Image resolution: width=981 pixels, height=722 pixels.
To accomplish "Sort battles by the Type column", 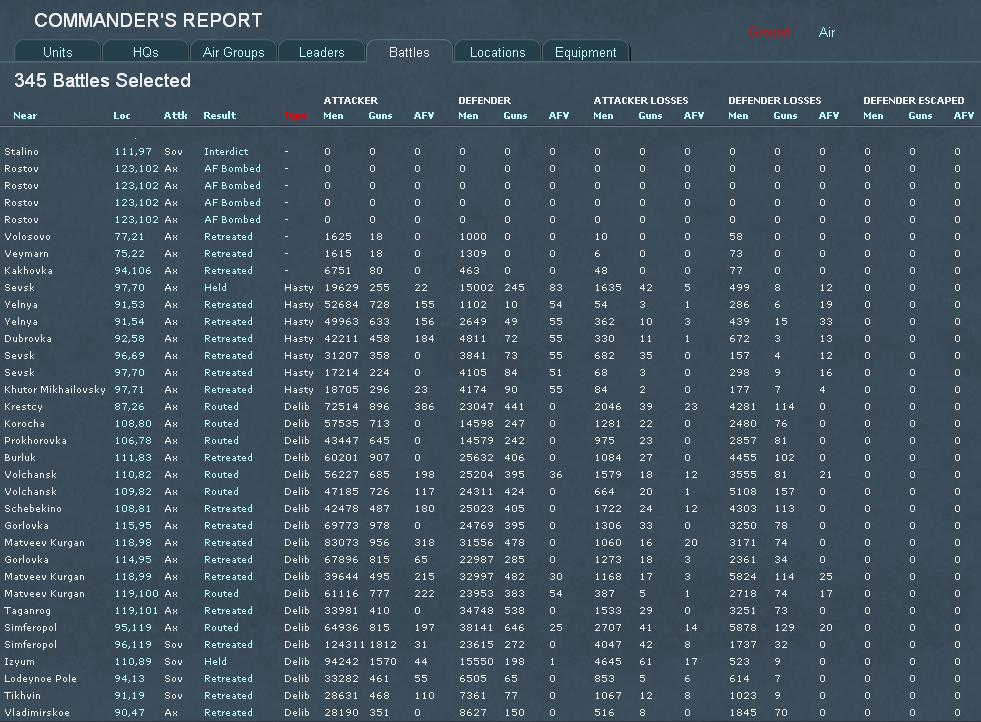I will [295, 115].
